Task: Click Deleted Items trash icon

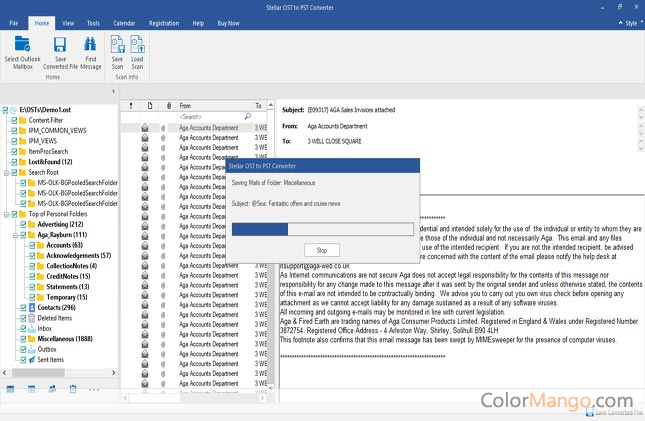Action: pos(32,318)
